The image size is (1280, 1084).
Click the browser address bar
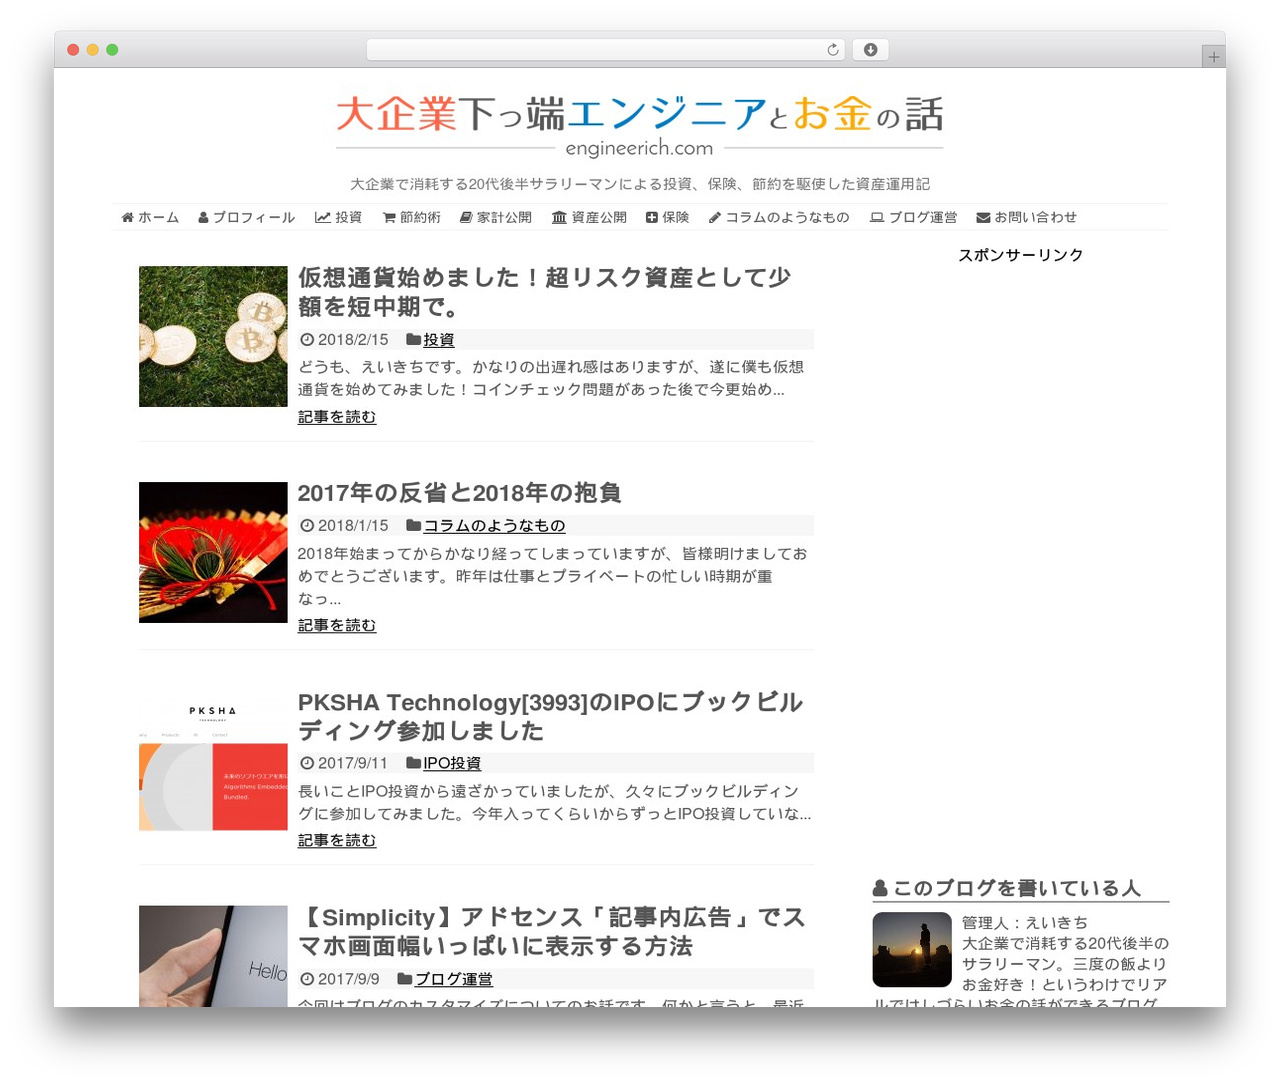point(605,50)
